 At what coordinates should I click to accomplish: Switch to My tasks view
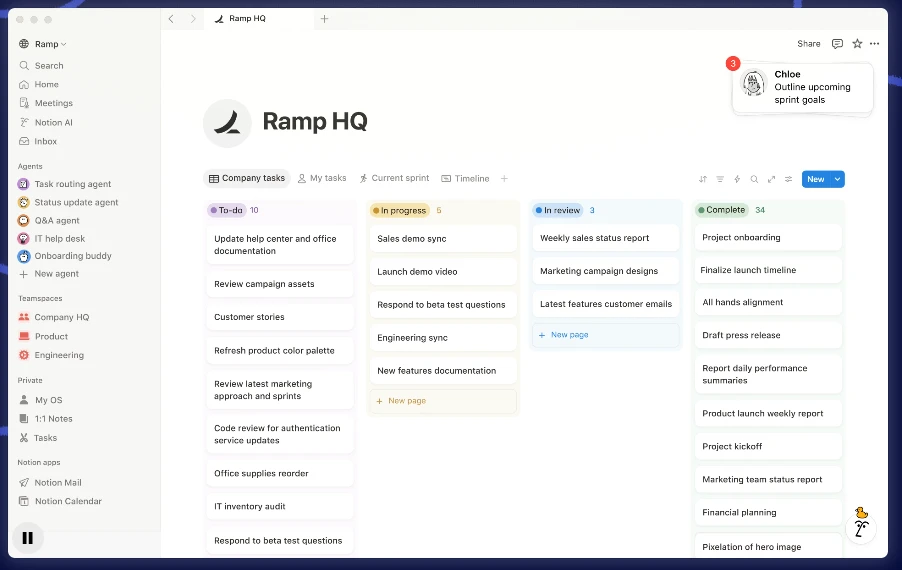click(322, 179)
